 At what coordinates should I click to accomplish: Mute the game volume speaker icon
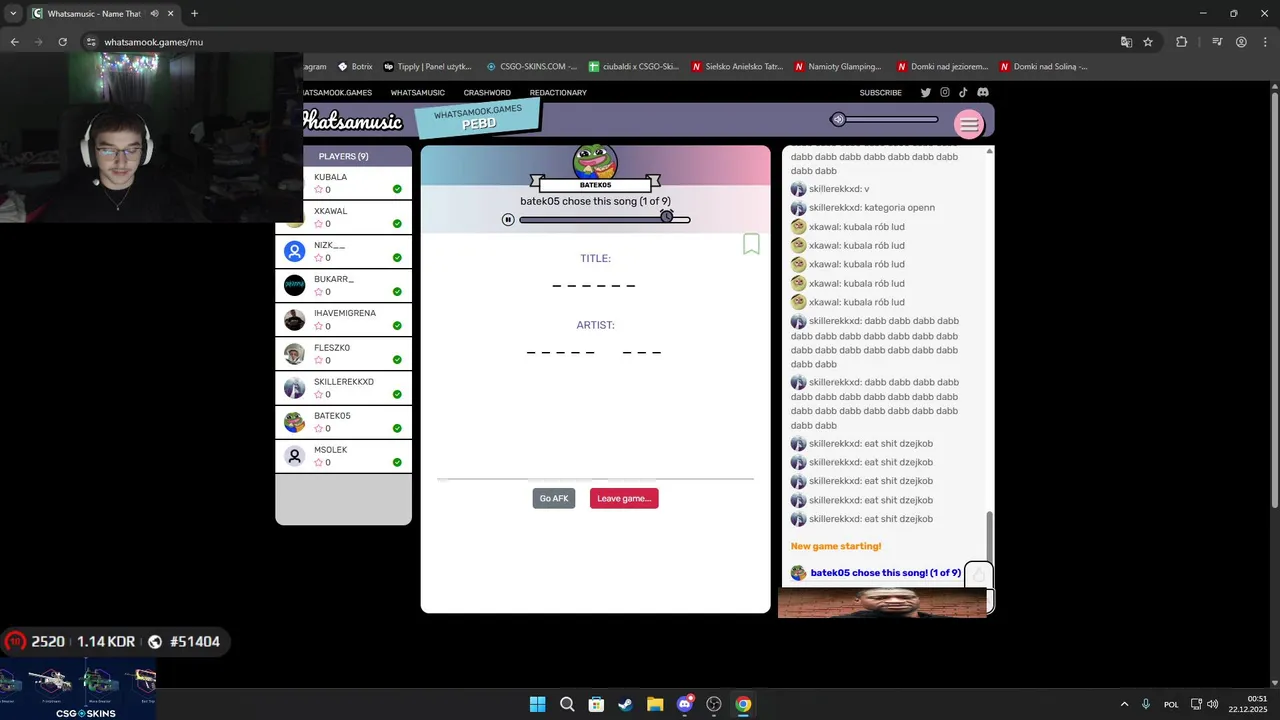838,119
